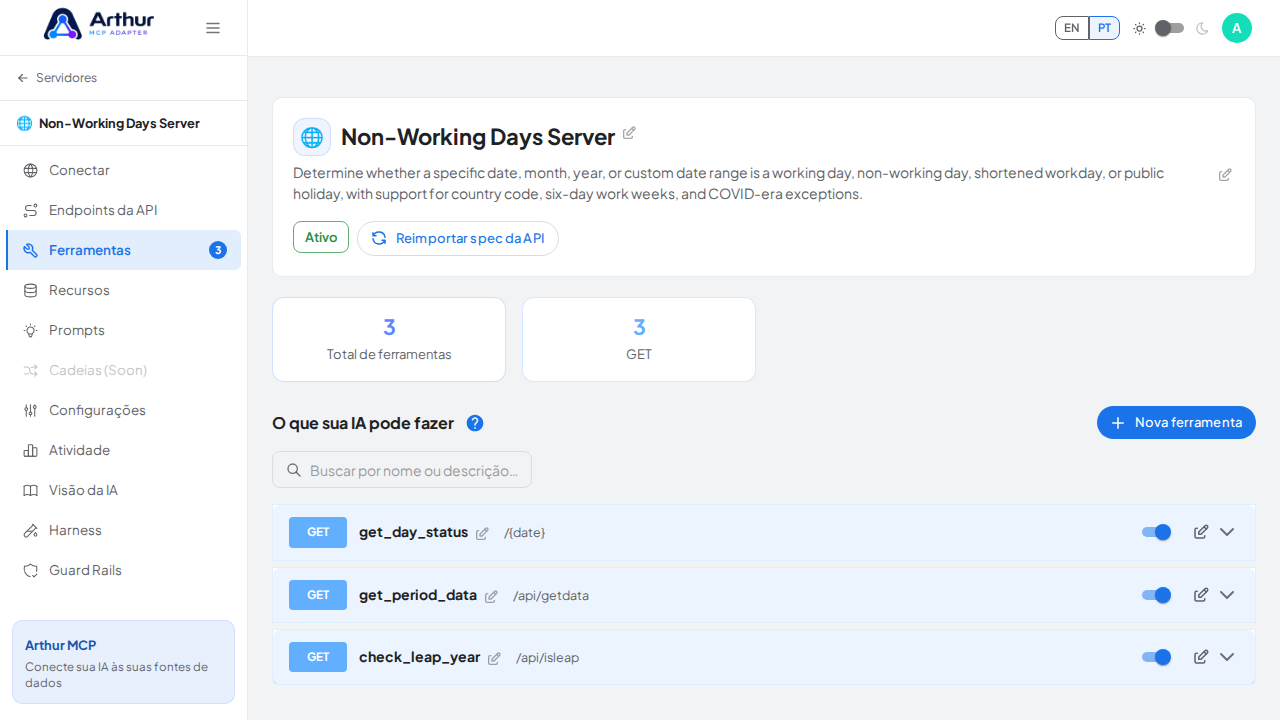Click the help question mark icon
Image resolution: width=1280 pixels, height=720 pixels.
tap(475, 423)
